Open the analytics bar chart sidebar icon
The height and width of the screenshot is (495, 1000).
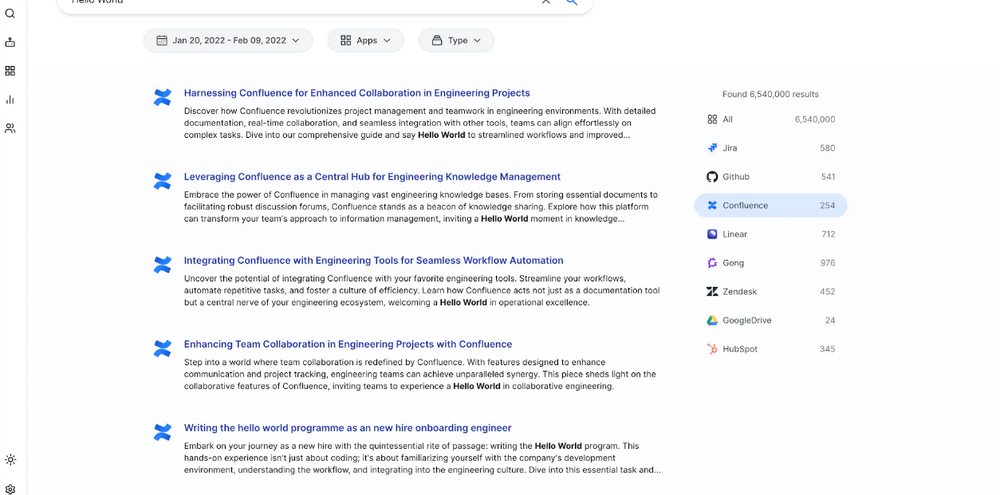(10, 99)
